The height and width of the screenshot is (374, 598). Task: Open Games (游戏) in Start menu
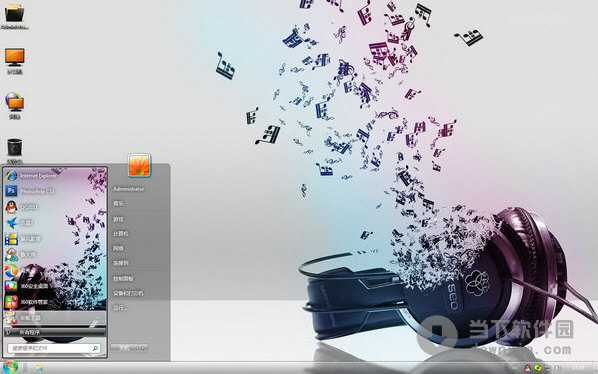[118, 219]
